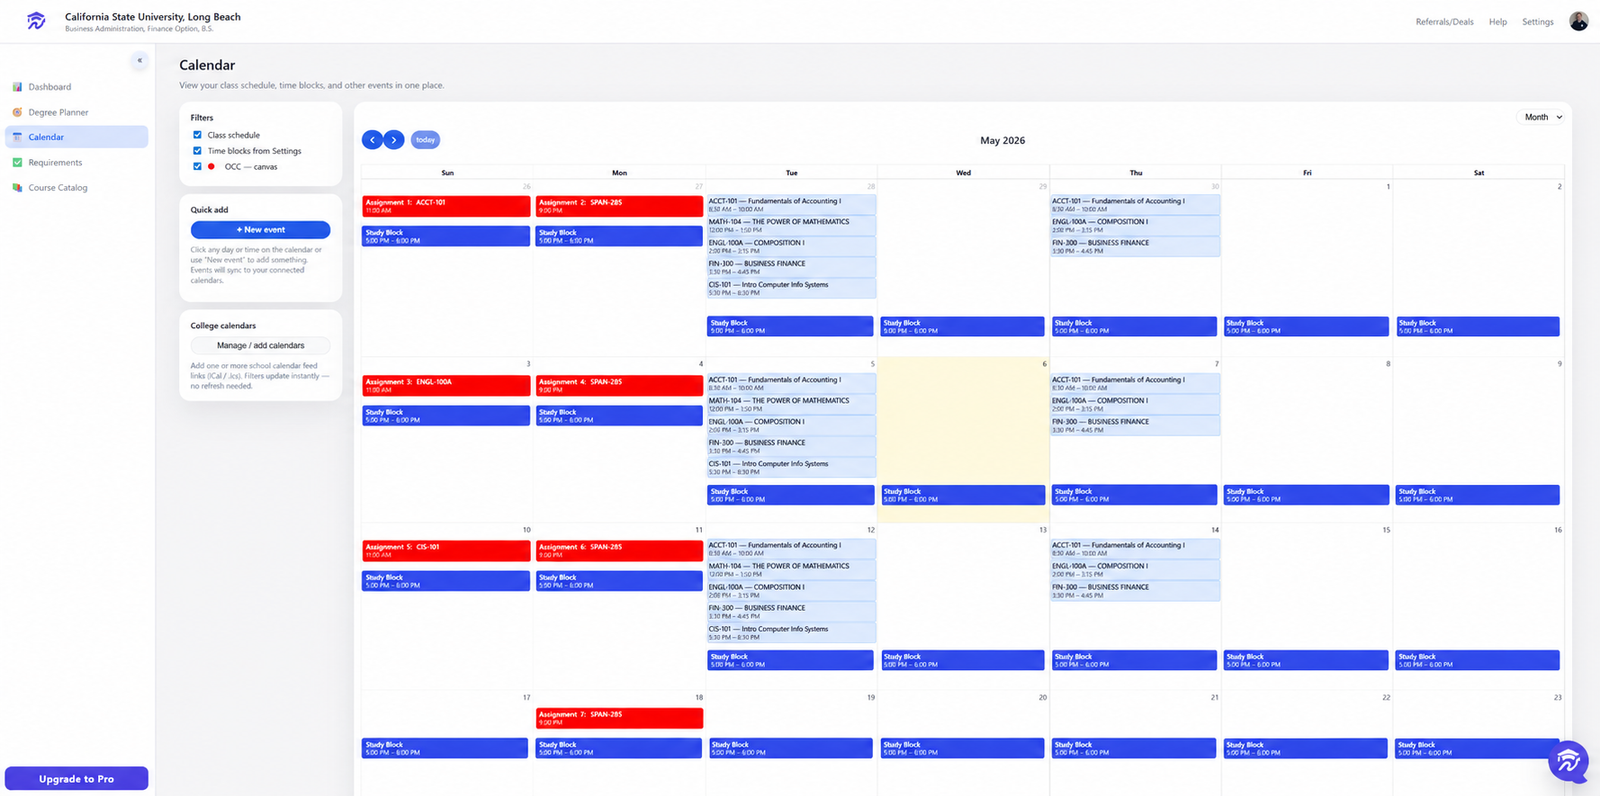Open Study Block on Saturday May 9
1600x796 pixels.
click(x=1477, y=495)
